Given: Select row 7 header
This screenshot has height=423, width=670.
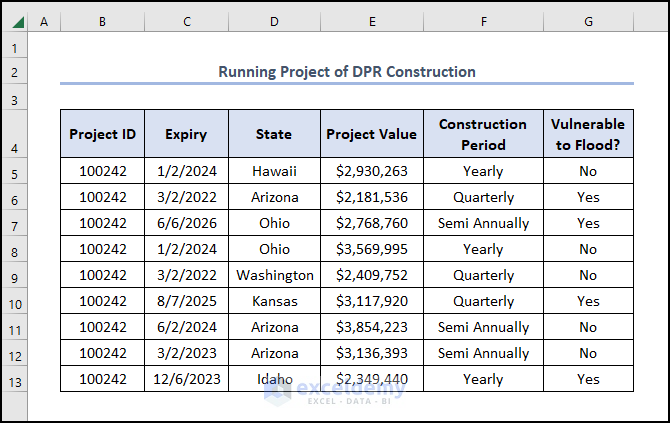Looking at the screenshot, I should (x=15, y=223).
